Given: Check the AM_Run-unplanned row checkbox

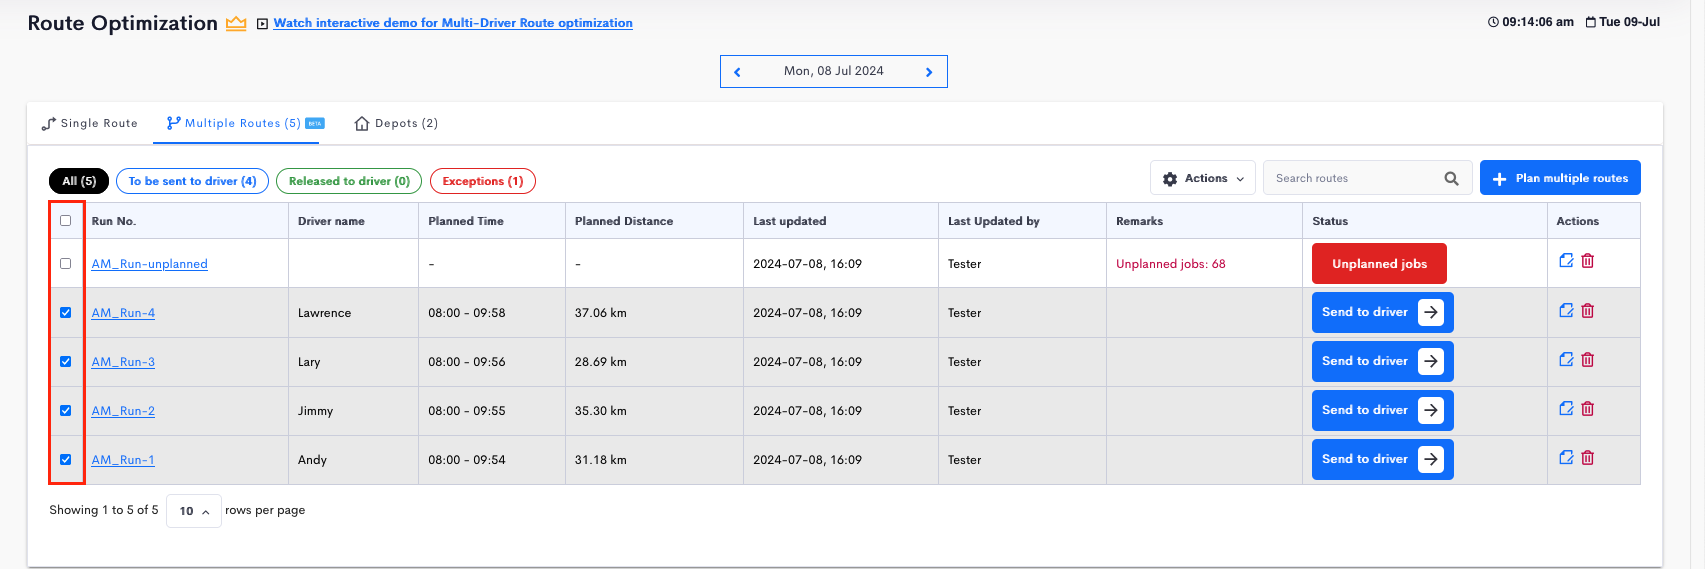Looking at the screenshot, I should pyautogui.click(x=66, y=264).
